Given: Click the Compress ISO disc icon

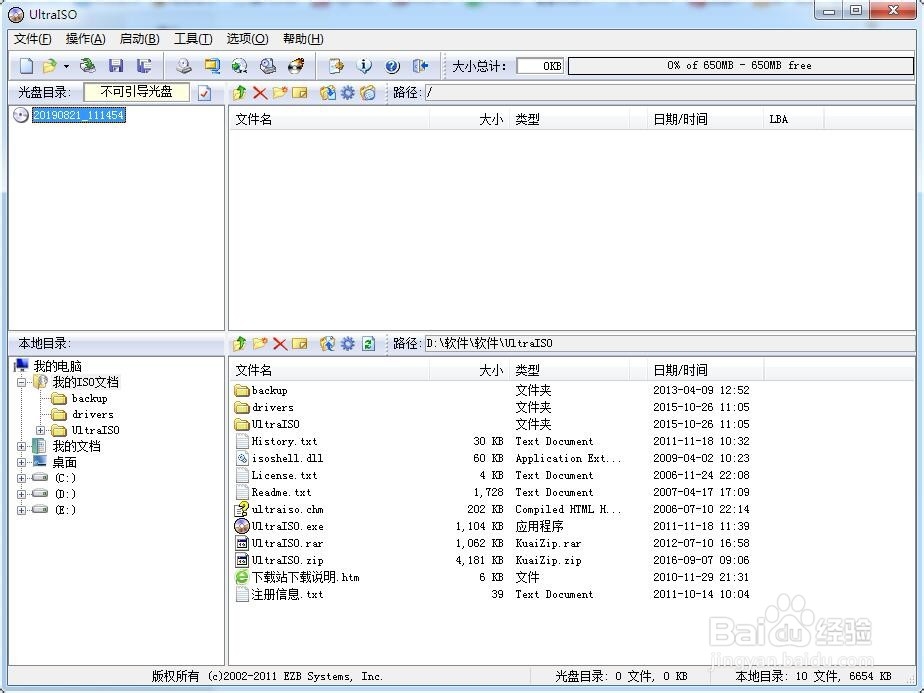Looking at the screenshot, I should [x=239, y=65].
